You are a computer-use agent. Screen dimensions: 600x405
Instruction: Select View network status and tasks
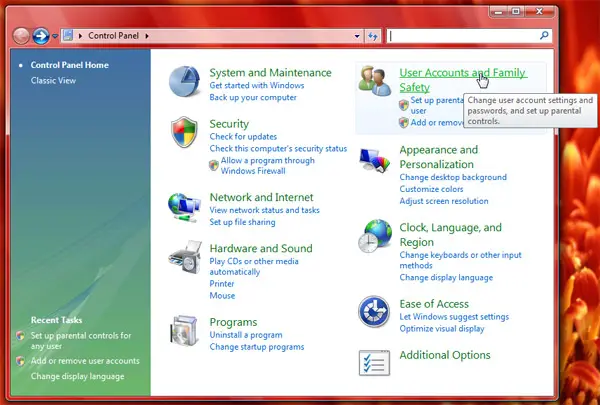[x=264, y=210]
